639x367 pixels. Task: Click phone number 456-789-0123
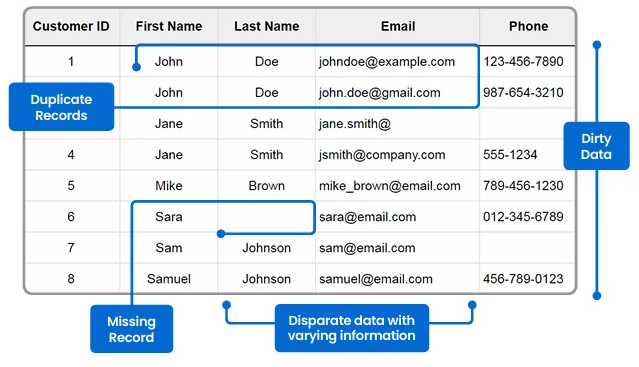click(523, 279)
